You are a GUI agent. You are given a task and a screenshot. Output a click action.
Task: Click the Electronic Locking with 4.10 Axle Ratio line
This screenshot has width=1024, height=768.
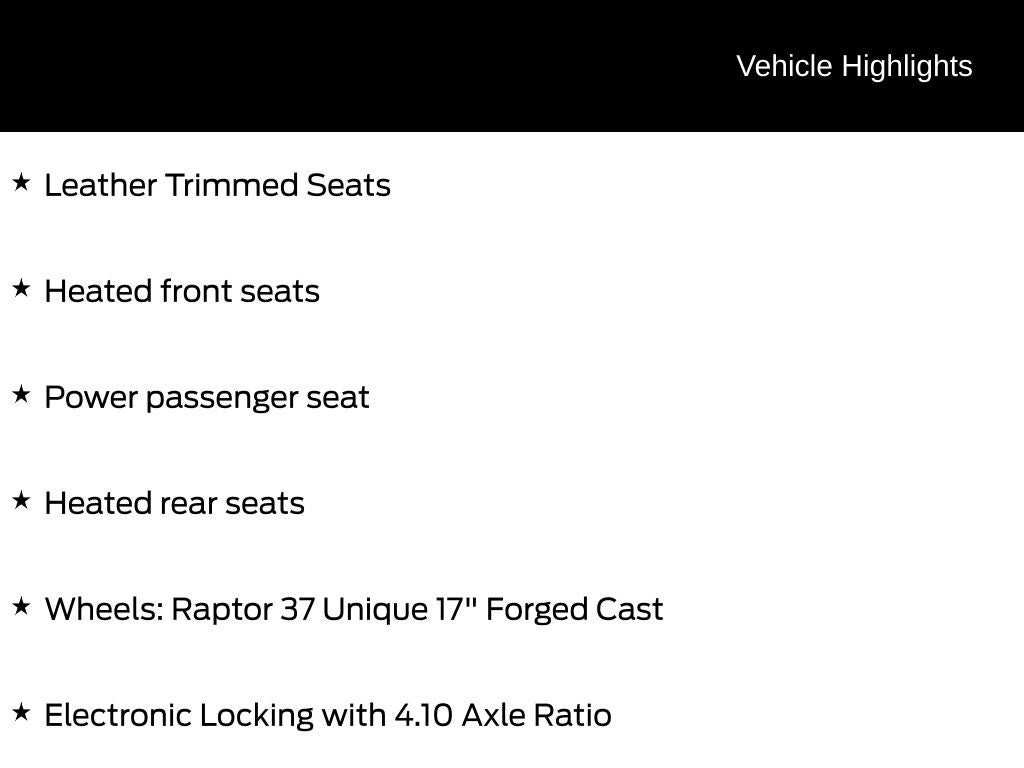tap(328, 715)
